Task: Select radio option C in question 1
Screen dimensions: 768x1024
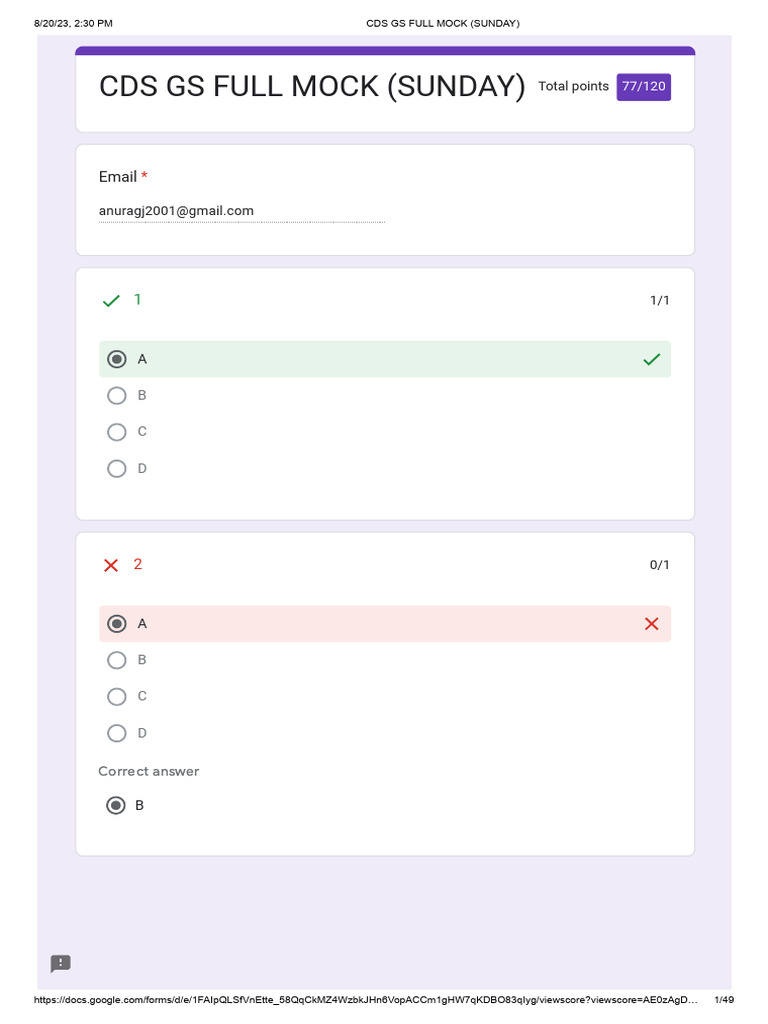Action: [117, 432]
